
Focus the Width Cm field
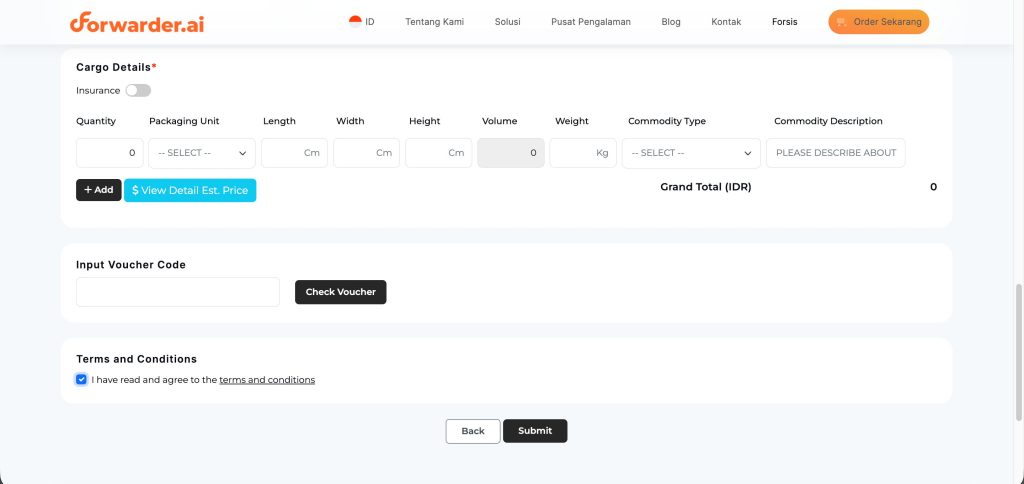(x=366, y=153)
